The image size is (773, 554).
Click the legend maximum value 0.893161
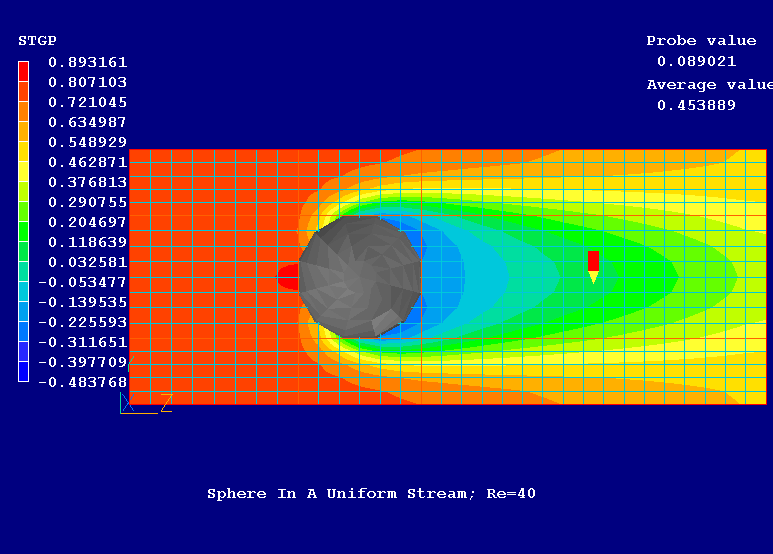[x=88, y=62]
